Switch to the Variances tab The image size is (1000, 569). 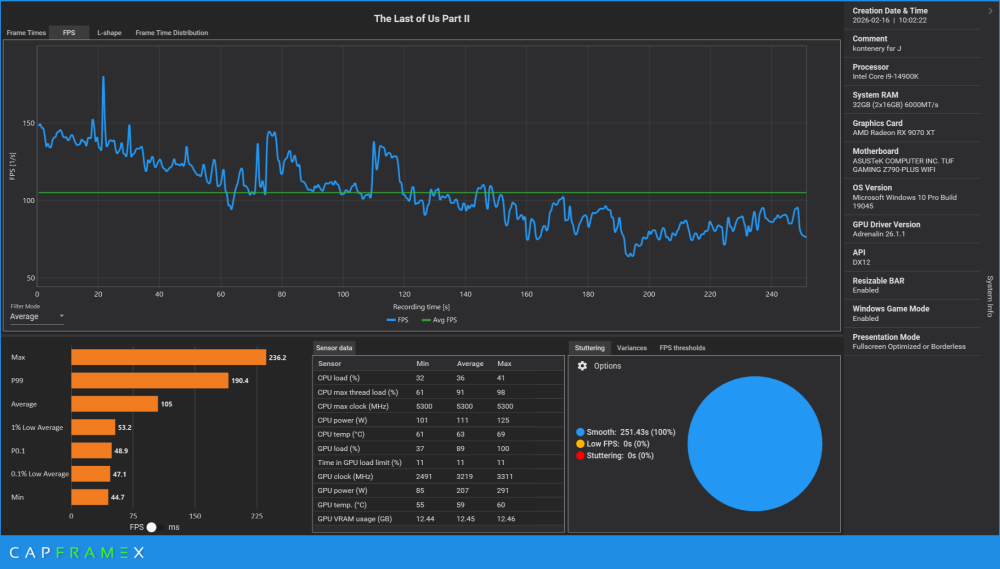(631, 348)
